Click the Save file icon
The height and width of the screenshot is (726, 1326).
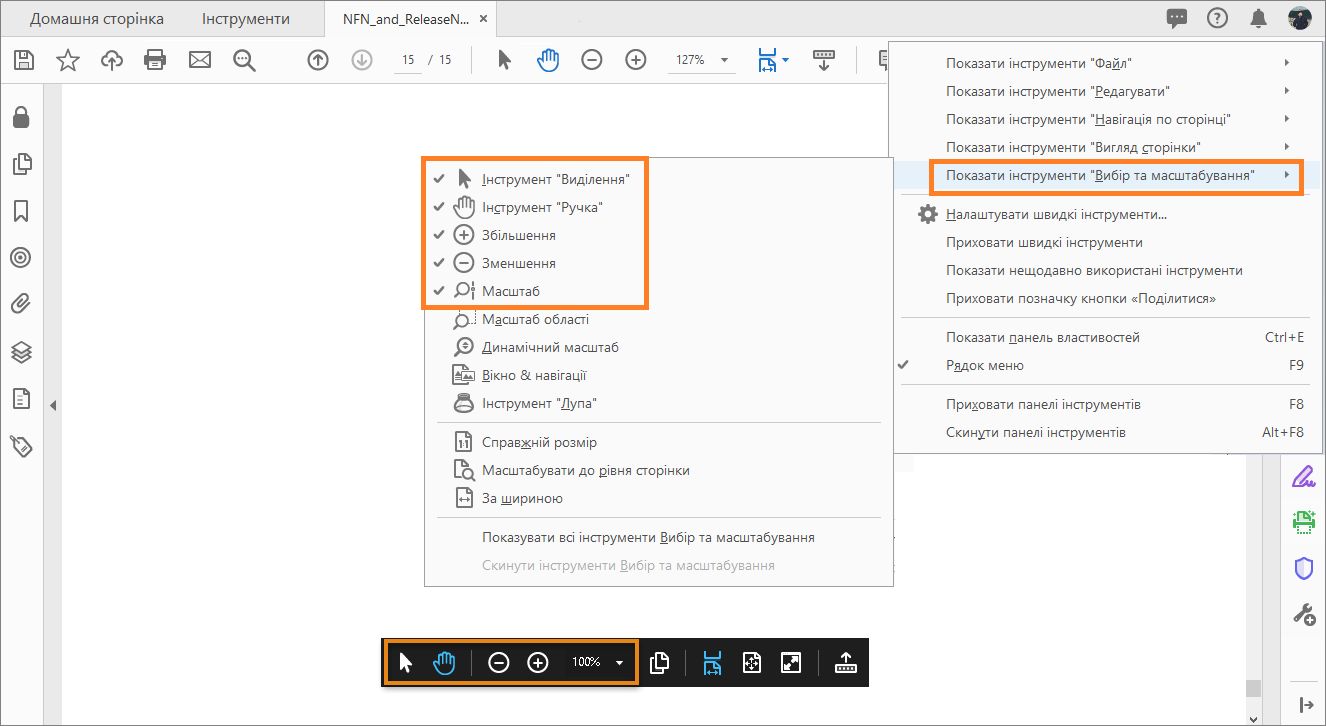coord(22,59)
